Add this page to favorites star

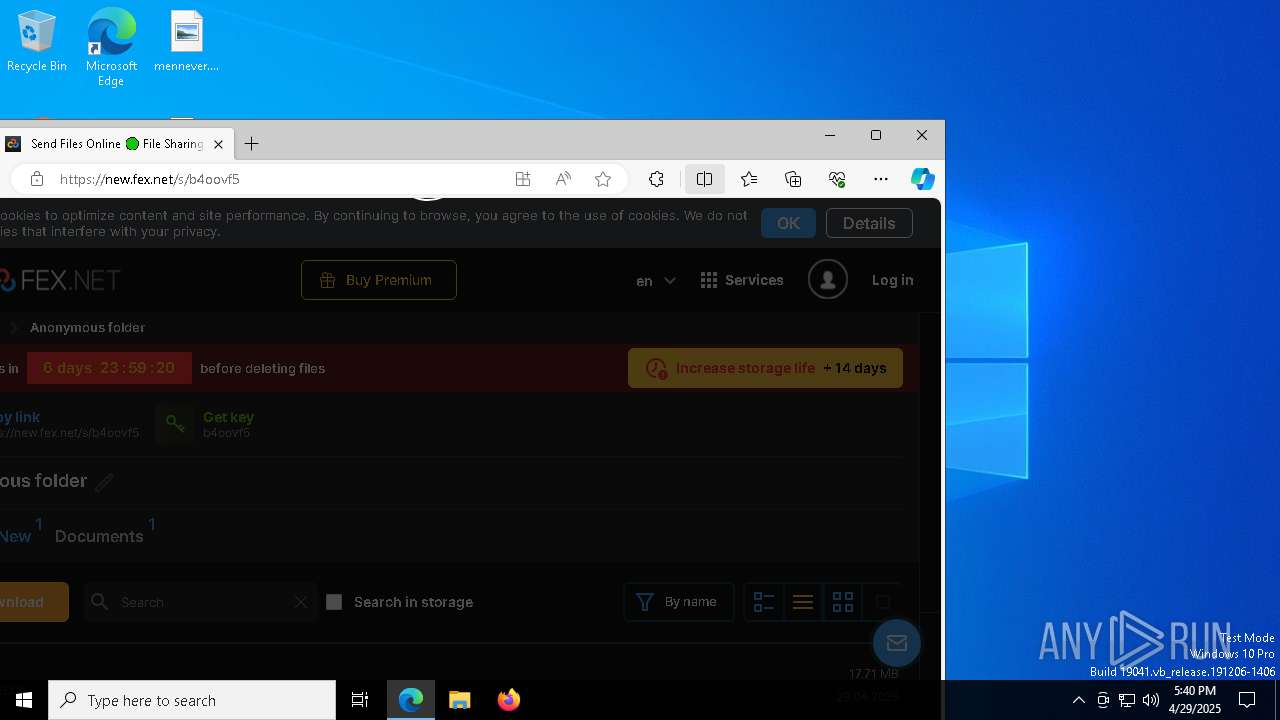pyautogui.click(x=603, y=179)
